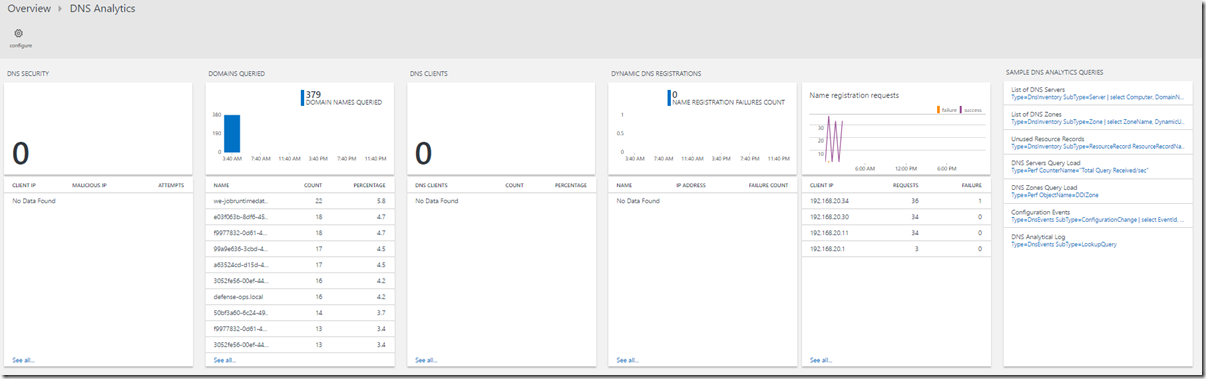Click the REQUESTS column header

point(905,185)
